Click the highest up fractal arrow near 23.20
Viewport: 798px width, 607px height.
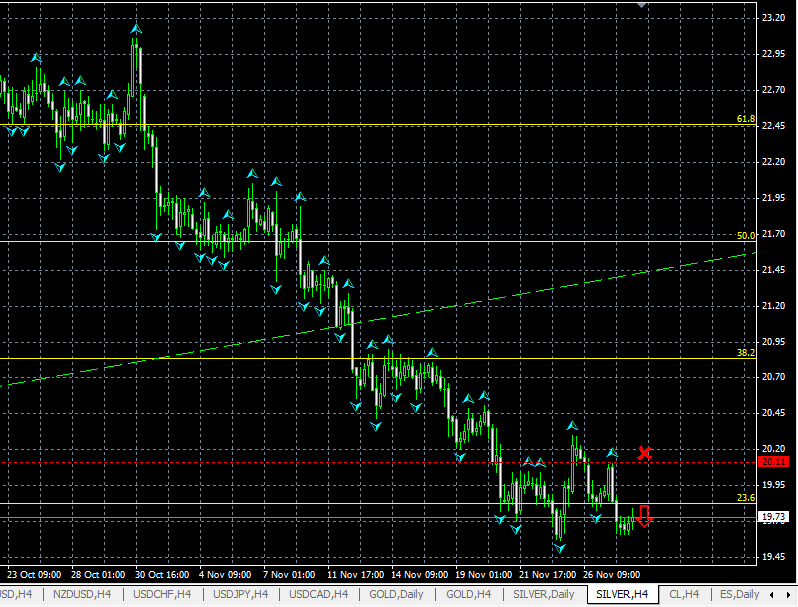tap(136, 30)
